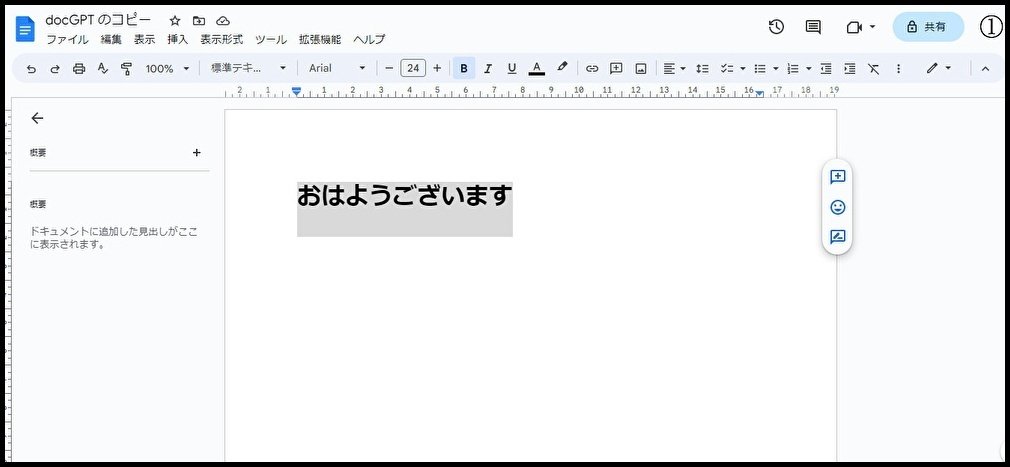Click the left indent marker on ruler
1010x467 pixels.
(x=296, y=91)
